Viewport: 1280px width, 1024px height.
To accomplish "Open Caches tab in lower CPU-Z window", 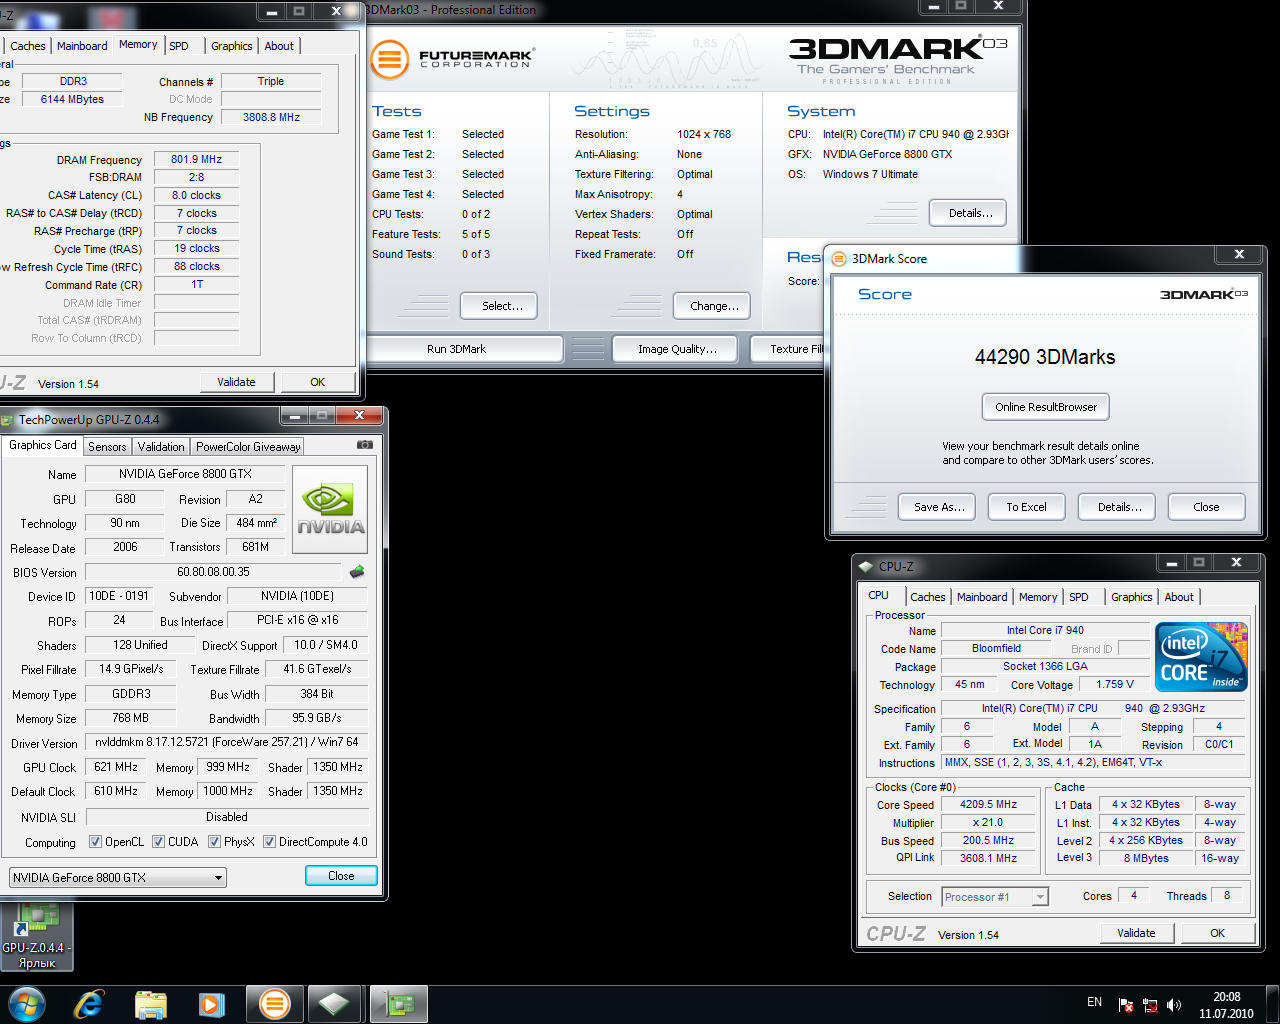I will [928, 597].
